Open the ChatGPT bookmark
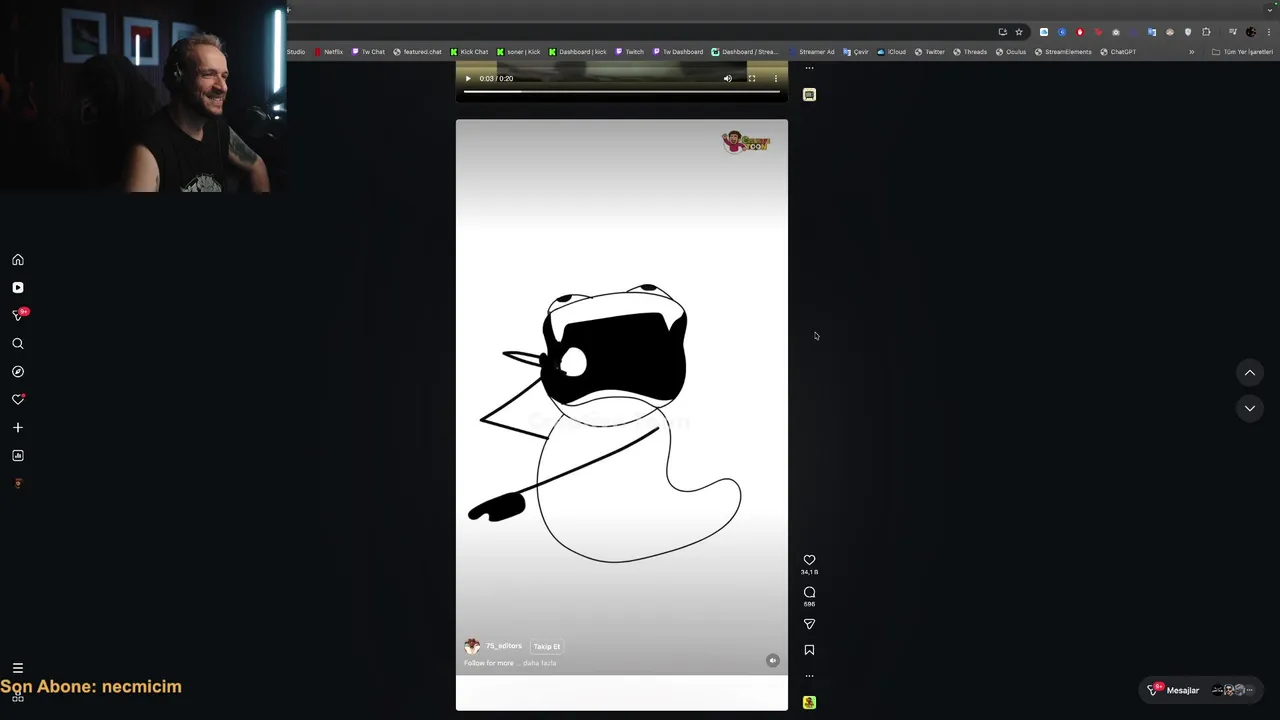Image resolution: width=1280 pixels, height=720 pixels. point(1118,52)
